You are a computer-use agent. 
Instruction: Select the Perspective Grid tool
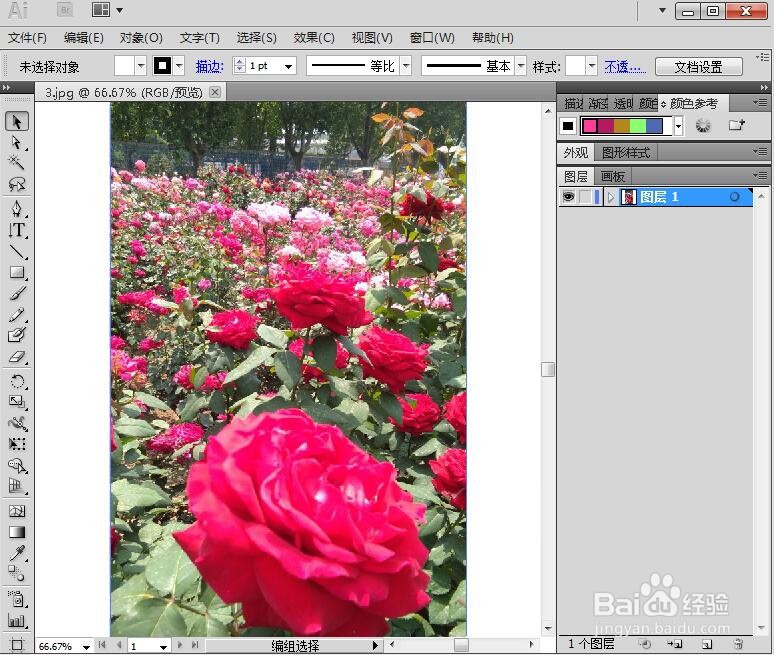[17, 486]
